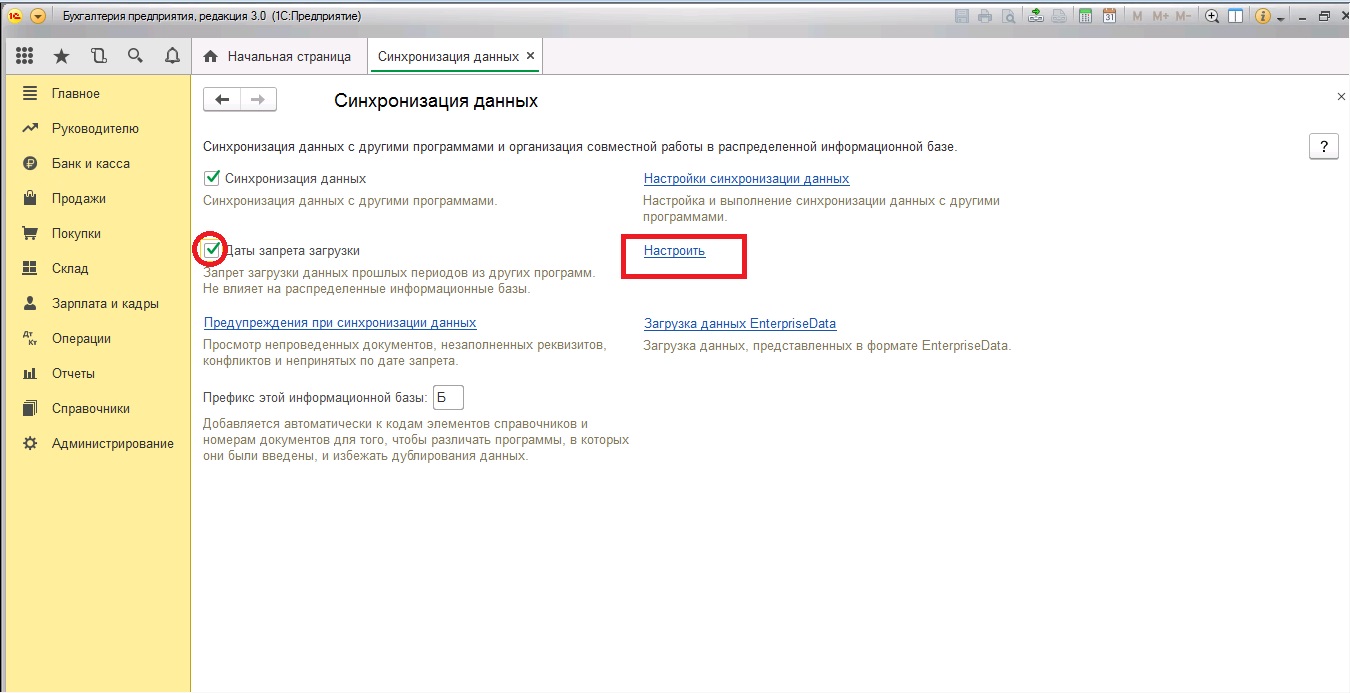Image resolution: width=1350 pixels, height=693 pixels.
Task: Open the main menu dropdown in title bar
Action: (38, 16)
